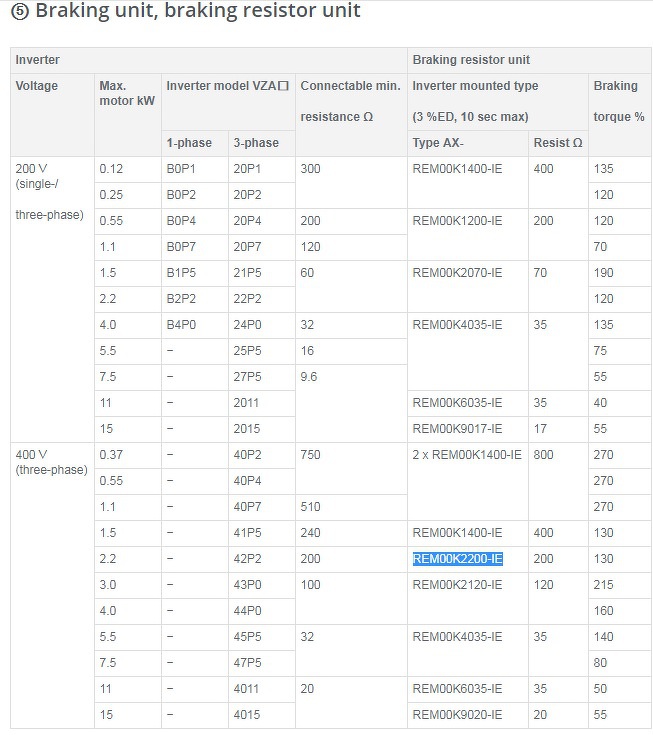Click the 41P5 inverter model cell
Screen dimensions: 653x735
[247, 533]
